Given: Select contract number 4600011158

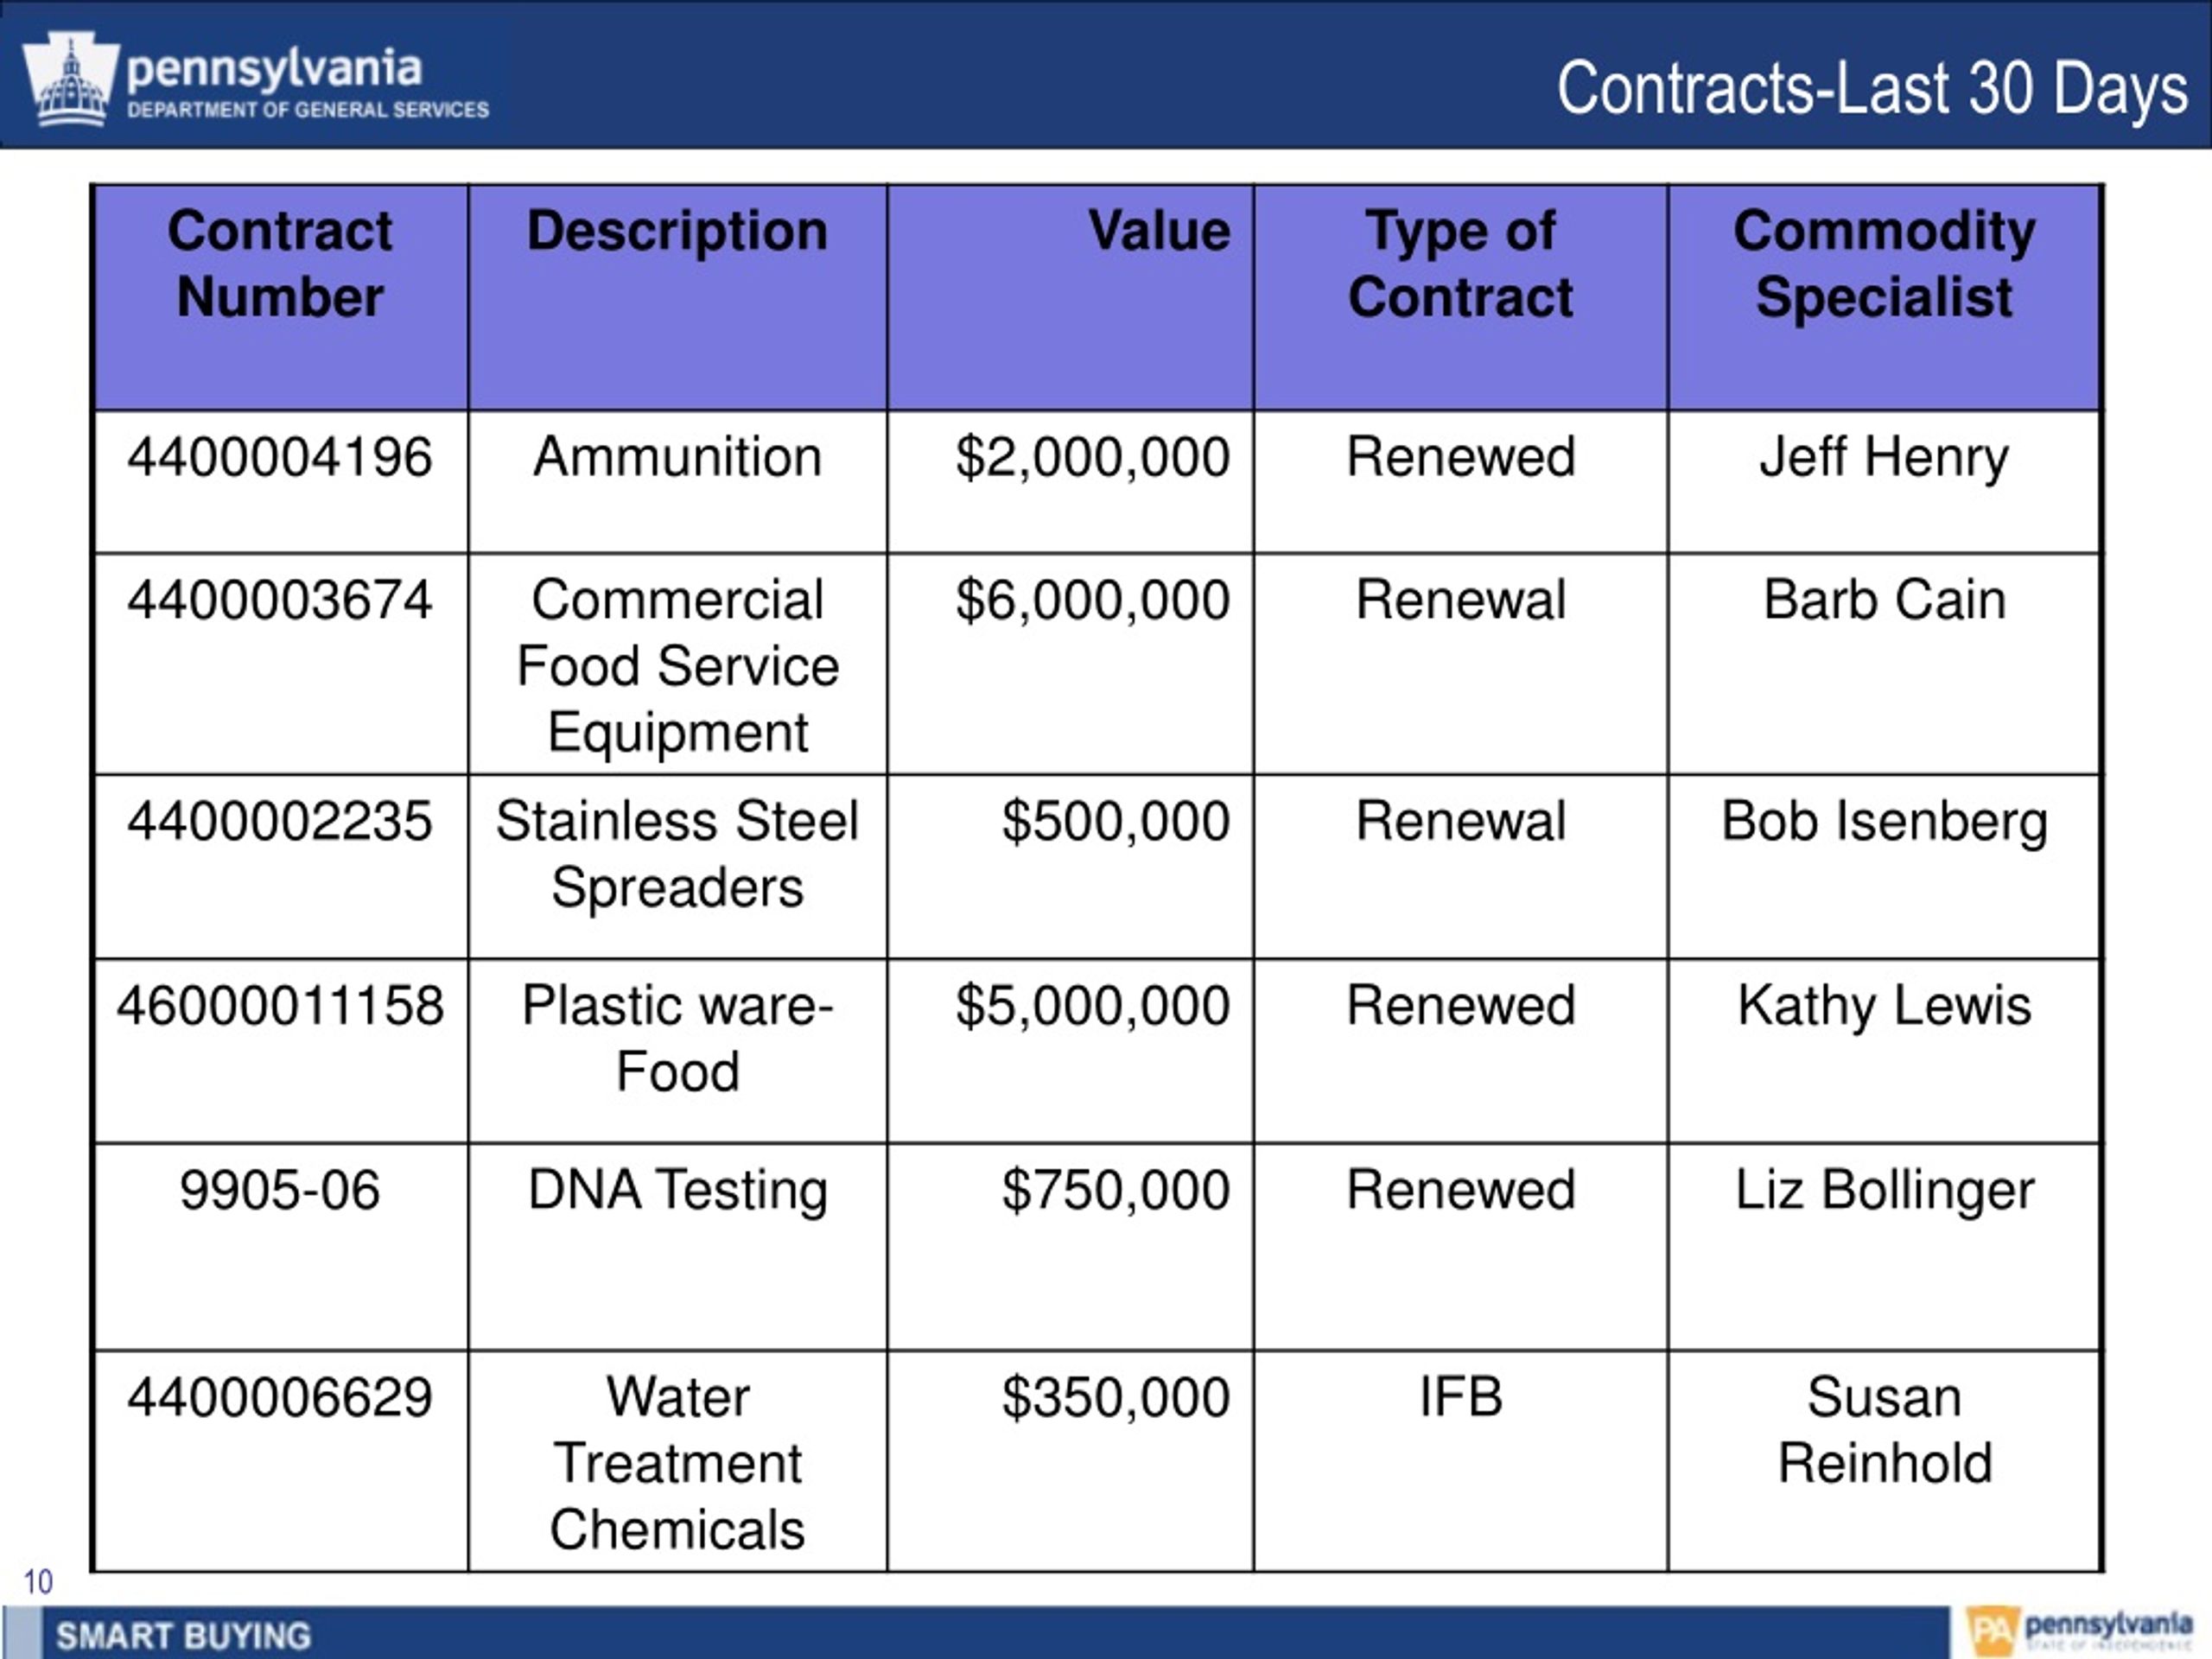Looking at the screenshot, I should click(x=280, y=1051).
